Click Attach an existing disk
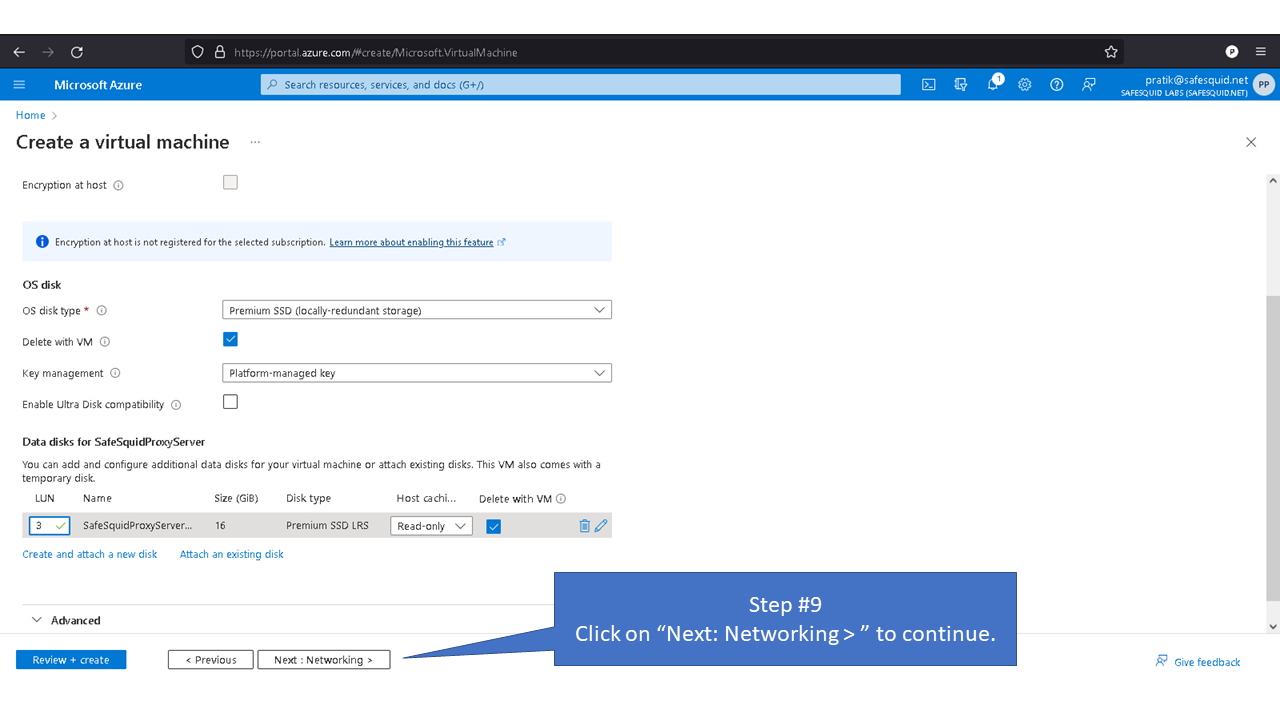The image size is (1280, 720). 232,554
